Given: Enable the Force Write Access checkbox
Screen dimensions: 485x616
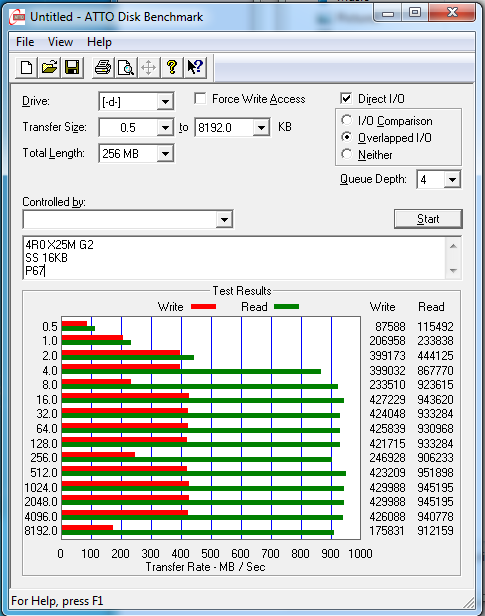Looking at the screenshot, I should pyautogui.click(x=200, y=98).
